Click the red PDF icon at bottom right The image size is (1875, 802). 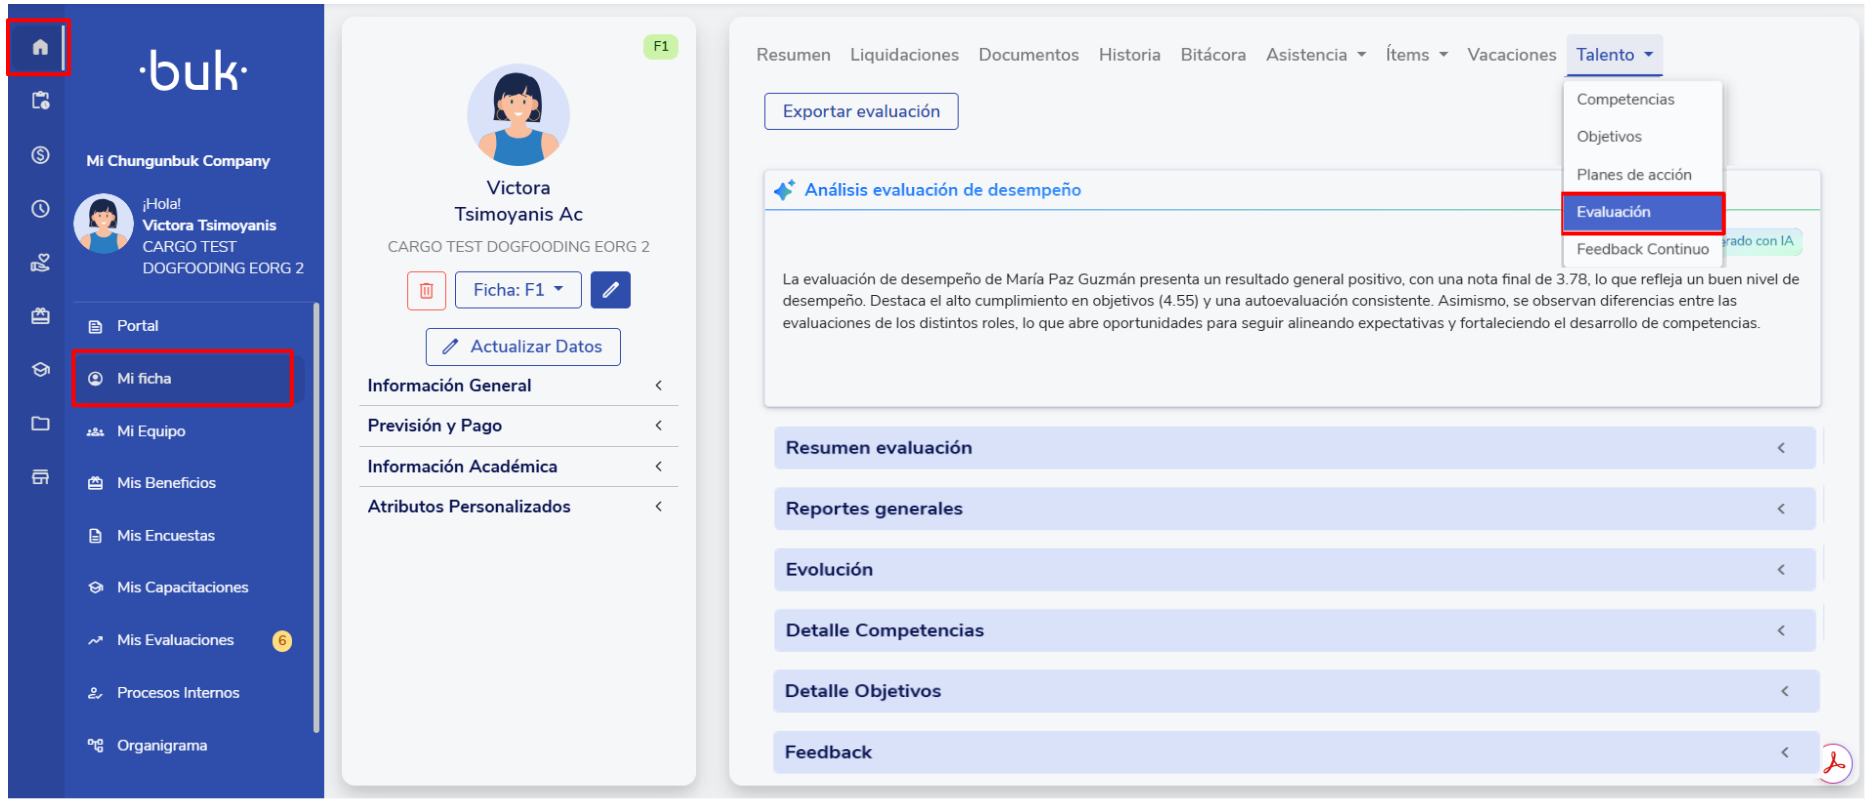pyautogui.click(x=1834, y=764)
